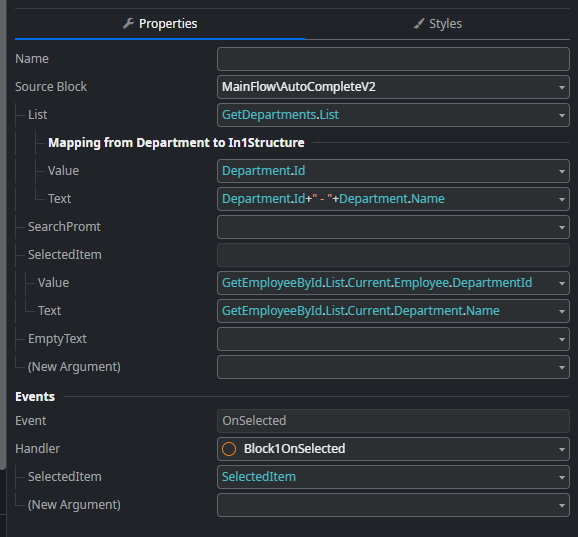Click the Name input field
This screenshot has width=578, height=537.
click(x=393, y=59)
